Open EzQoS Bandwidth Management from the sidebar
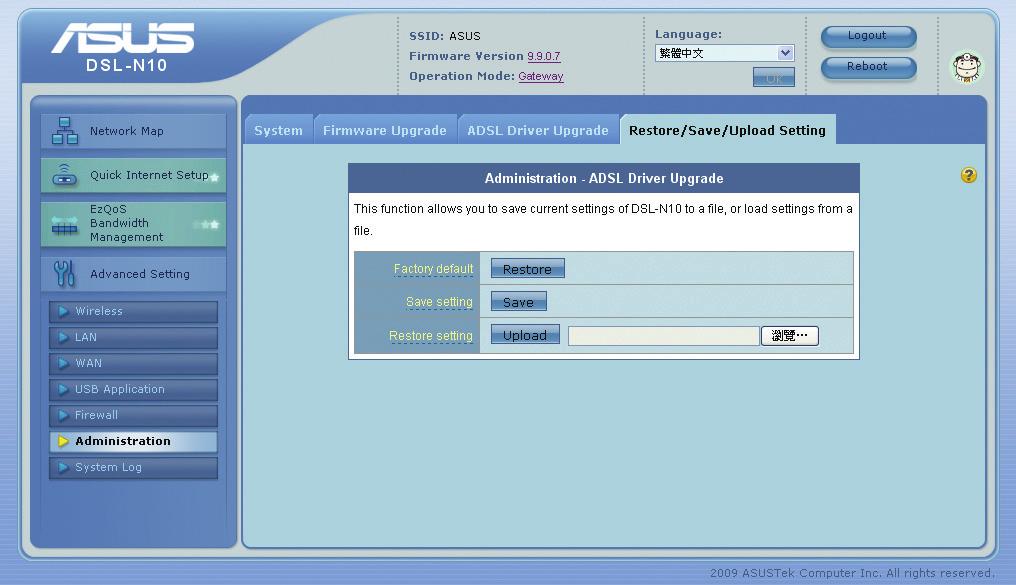 [133, 224]
